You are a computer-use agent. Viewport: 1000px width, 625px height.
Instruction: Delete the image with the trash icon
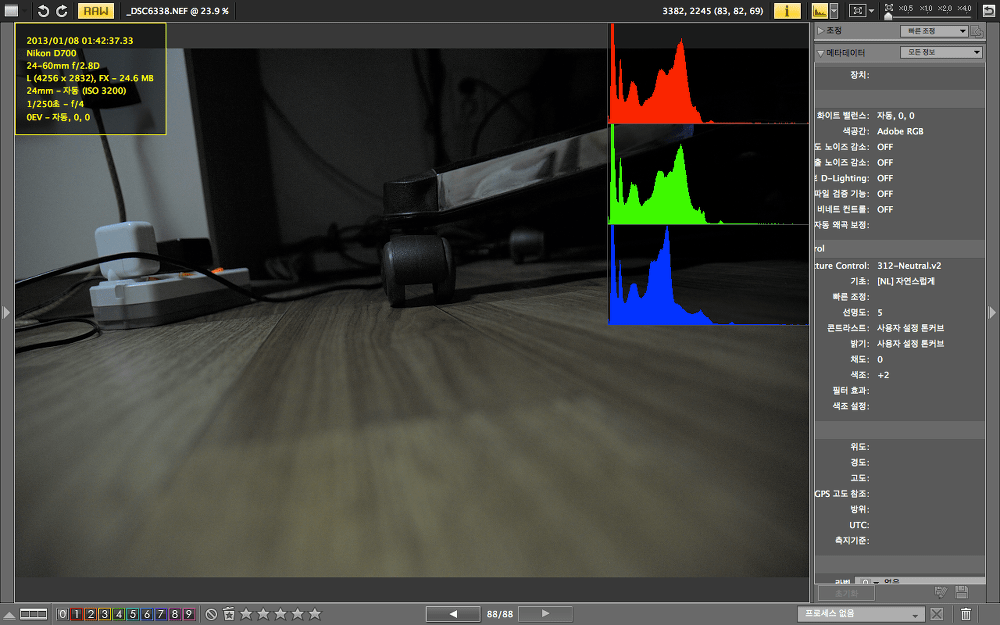[966, 614]
